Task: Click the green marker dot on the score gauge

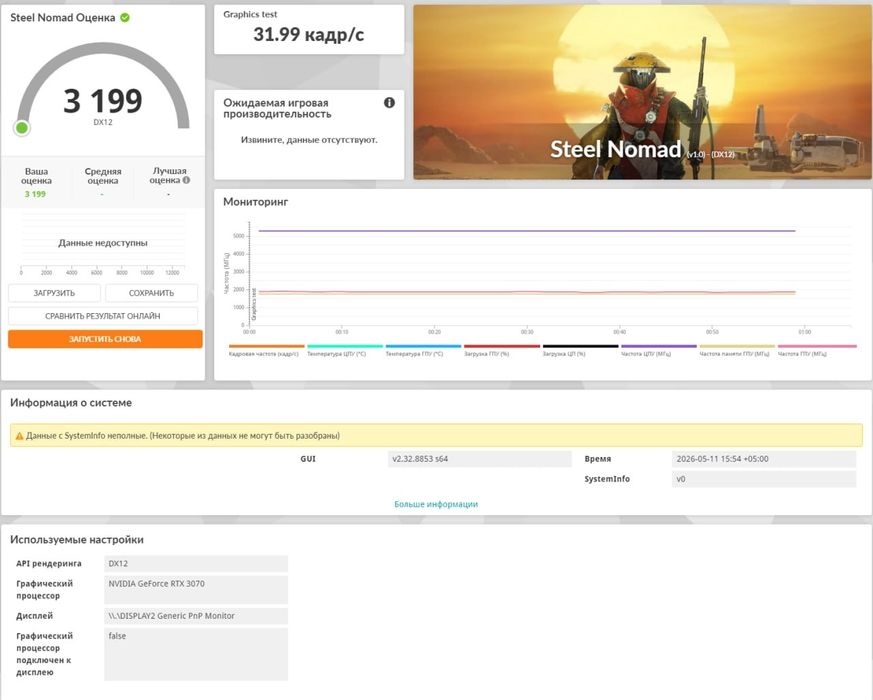Action: pos(22,128)
